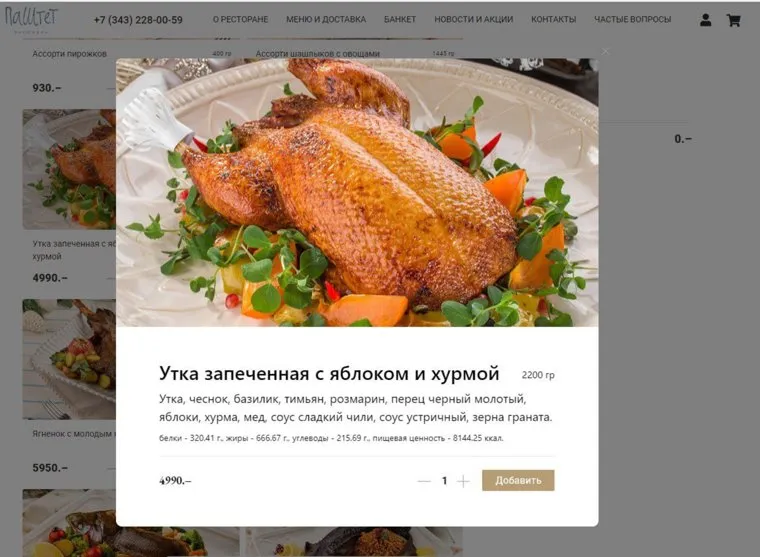Screen dimensions: 760x557
Task: Open the О ресторане menu item
Action: [240, 19]
